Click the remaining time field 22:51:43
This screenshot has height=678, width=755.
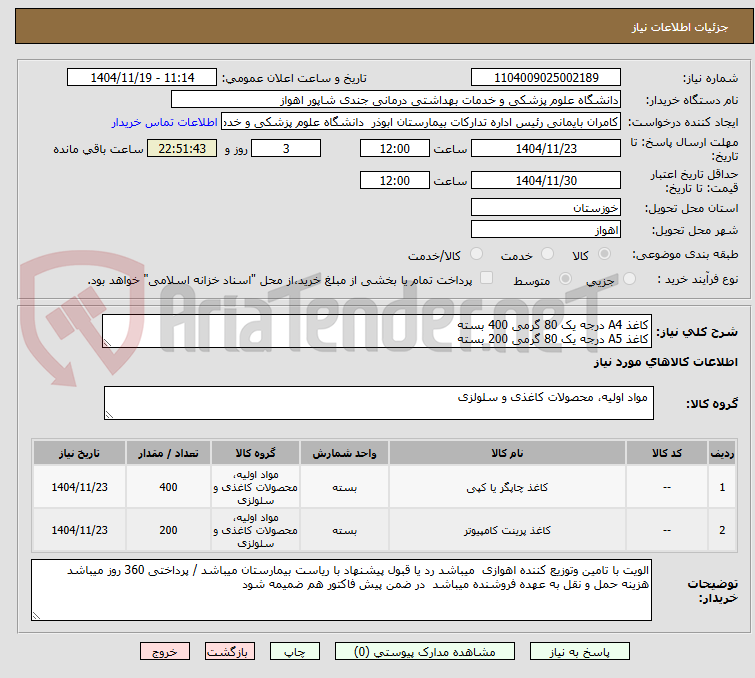point(182,148)
